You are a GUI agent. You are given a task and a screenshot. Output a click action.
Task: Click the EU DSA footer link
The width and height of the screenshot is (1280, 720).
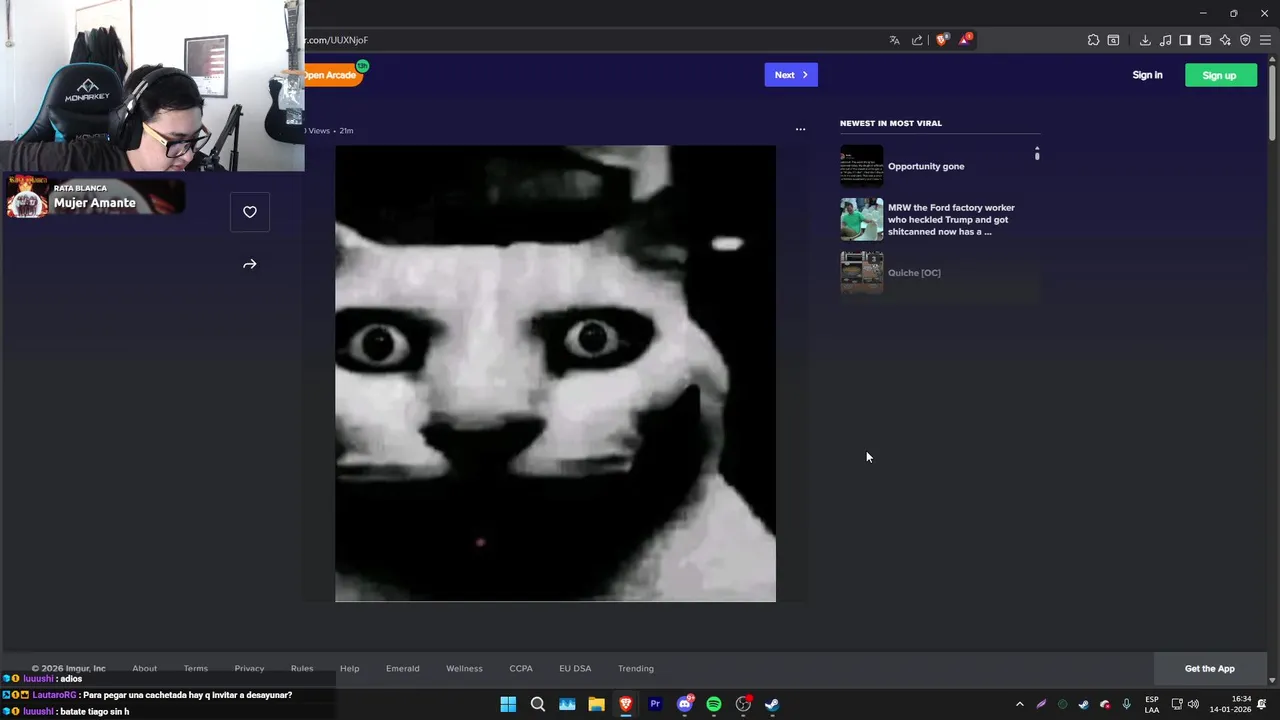coord(575,668)
